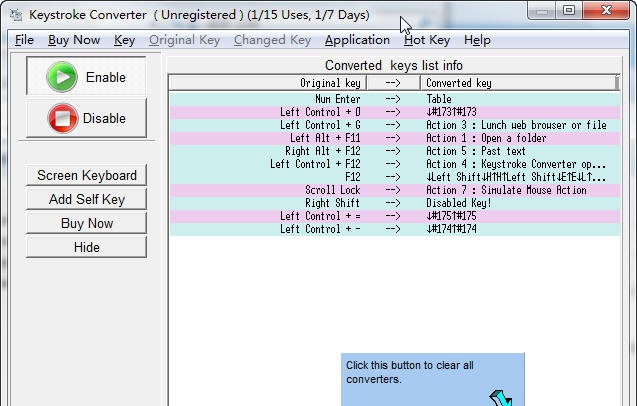Click the Buy Now sidebar button
The height and width of the screenshot is (406, 637).
tap(87, 223)
